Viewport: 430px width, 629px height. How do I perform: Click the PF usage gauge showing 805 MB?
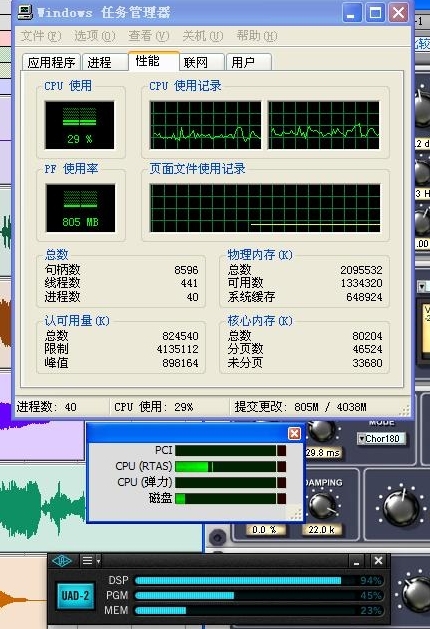[80, 208]
